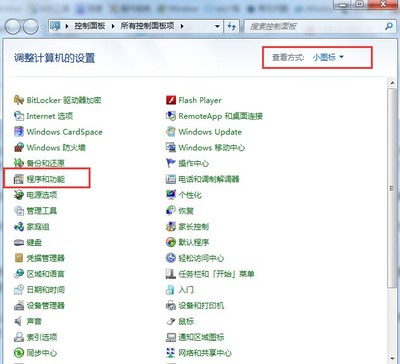The height and width of the screenshot is (364, 400).
Task: Click the 操作中心 flag icon
Action: pyautogui.click(x=171, y=163)
